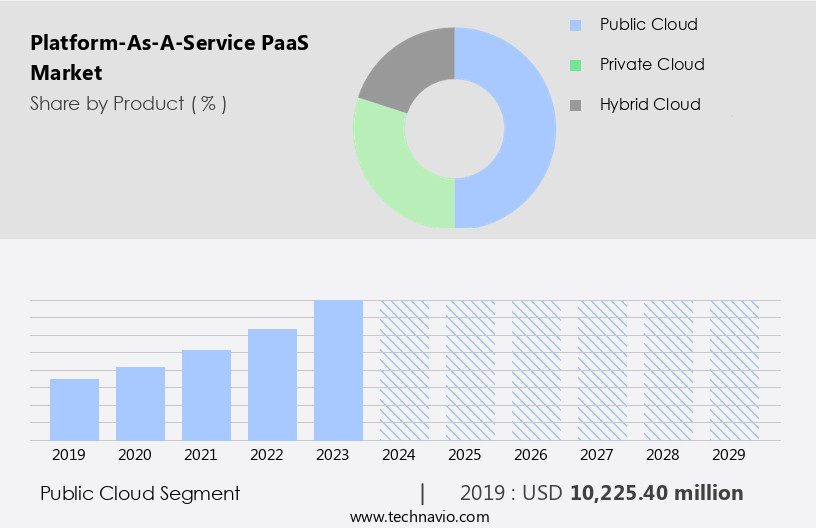
Task: Click the Private Cloud legend color swatch
Action: point(575,65)
